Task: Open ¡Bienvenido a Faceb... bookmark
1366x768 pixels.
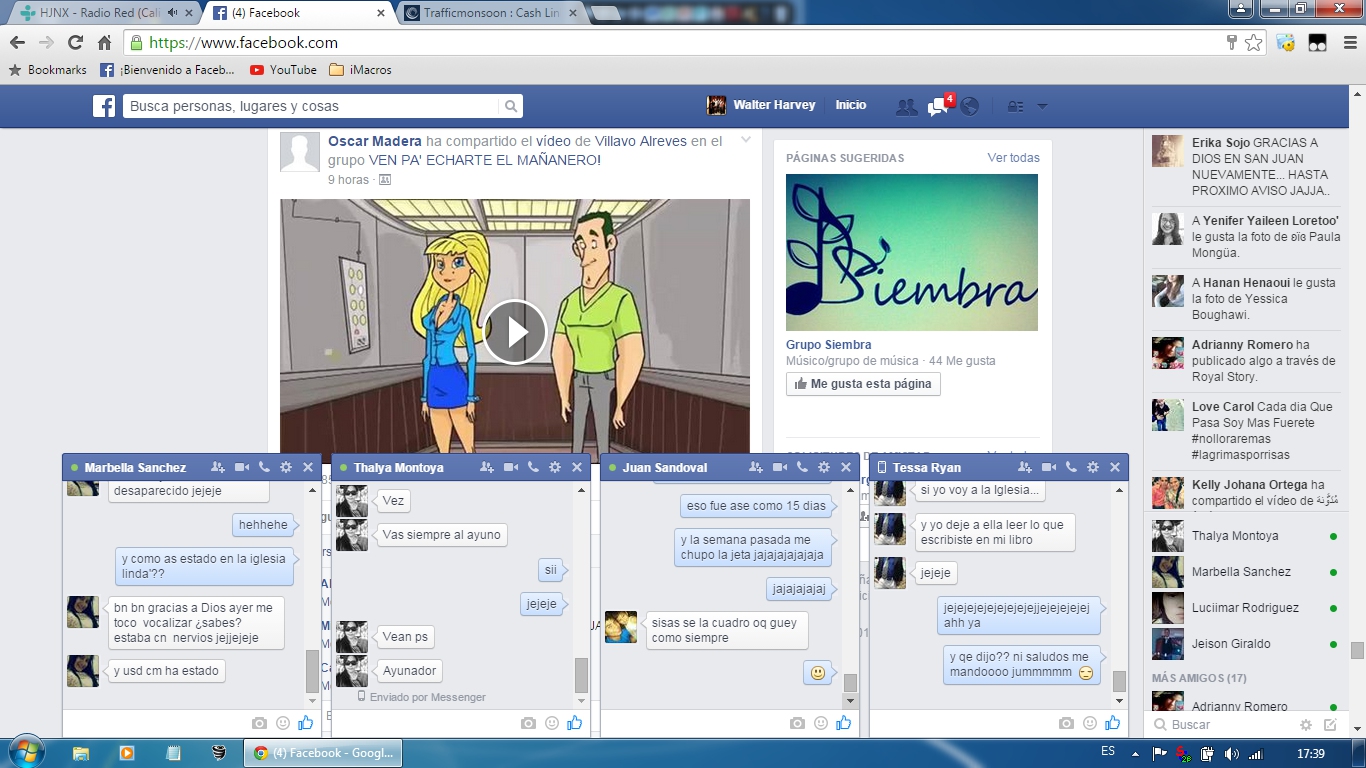Action: tap(167, 70)
